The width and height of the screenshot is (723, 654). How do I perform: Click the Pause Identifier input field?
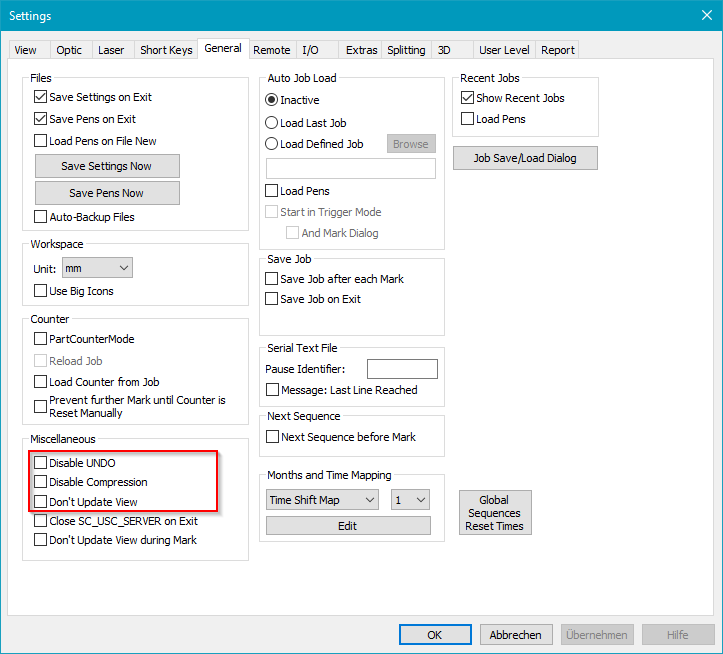[x=402, y=369]
